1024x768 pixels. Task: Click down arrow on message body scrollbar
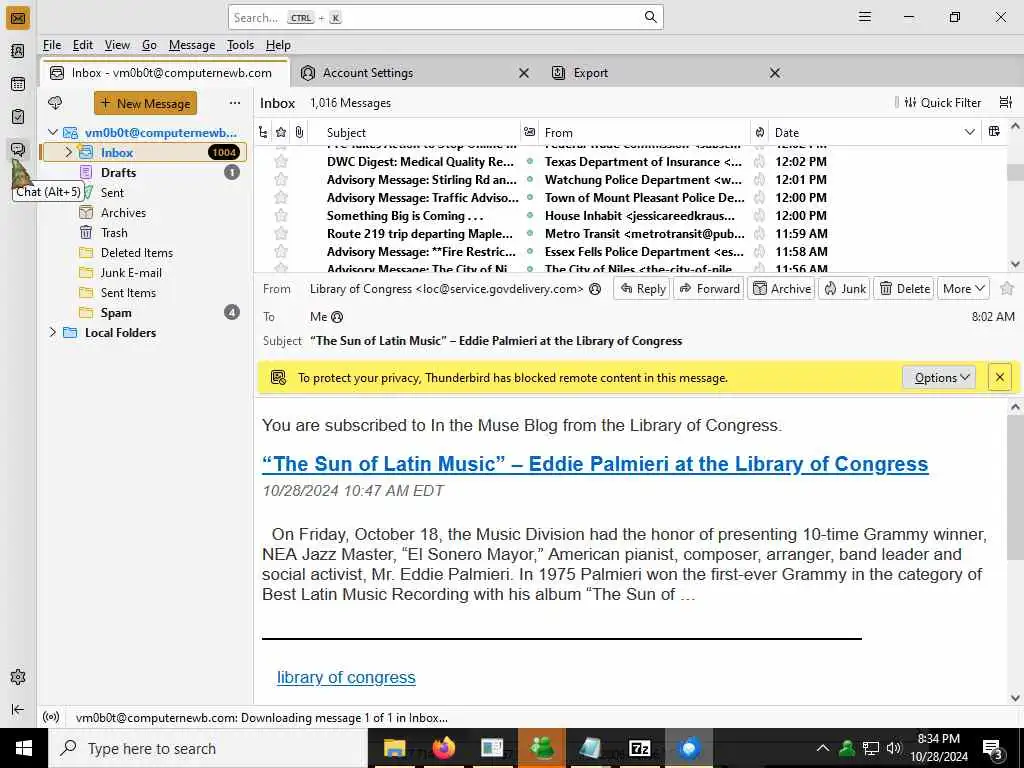[x=1015, y=697]
